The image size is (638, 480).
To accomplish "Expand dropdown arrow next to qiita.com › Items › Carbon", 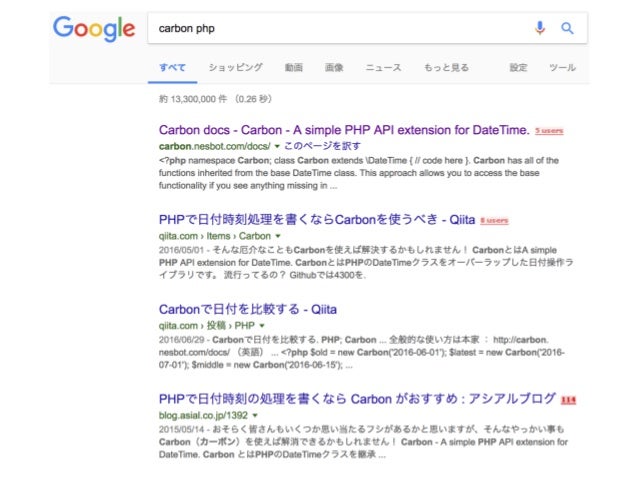I will click(278, 236).
